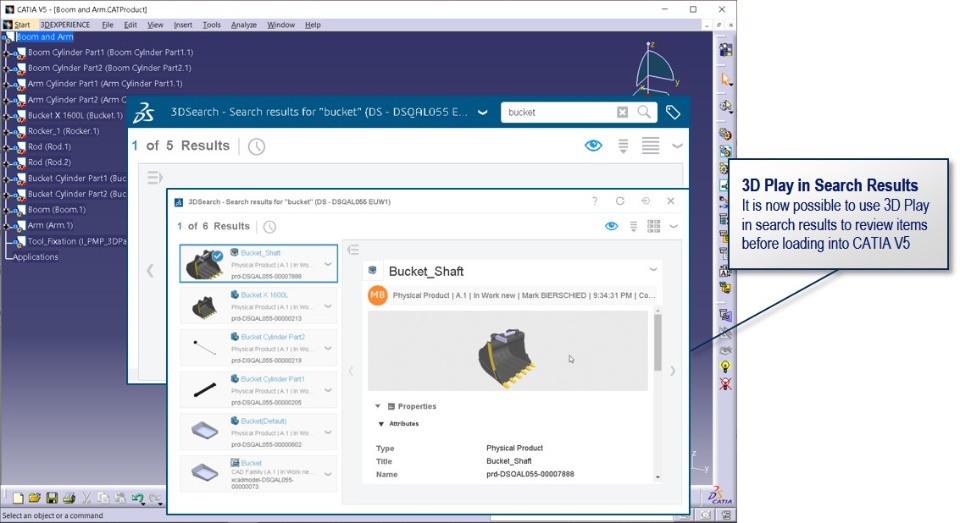Open the Bucket Cylinder Part2 link
Screen dimensions: 960x523
point(272,337)
